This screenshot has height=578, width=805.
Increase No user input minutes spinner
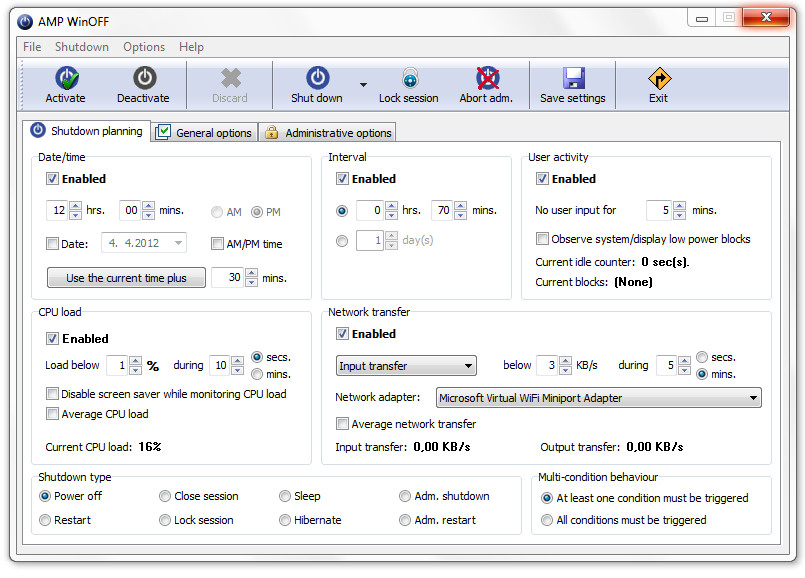[x=680, y=205]
